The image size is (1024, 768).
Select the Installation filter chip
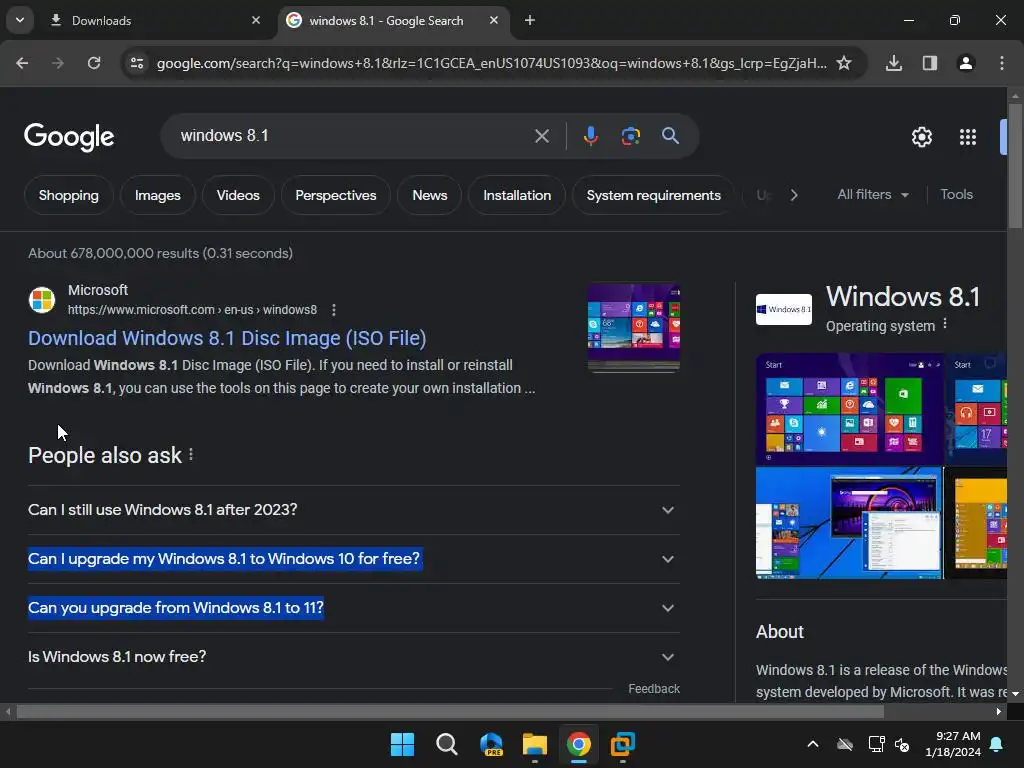coord(517,195)
